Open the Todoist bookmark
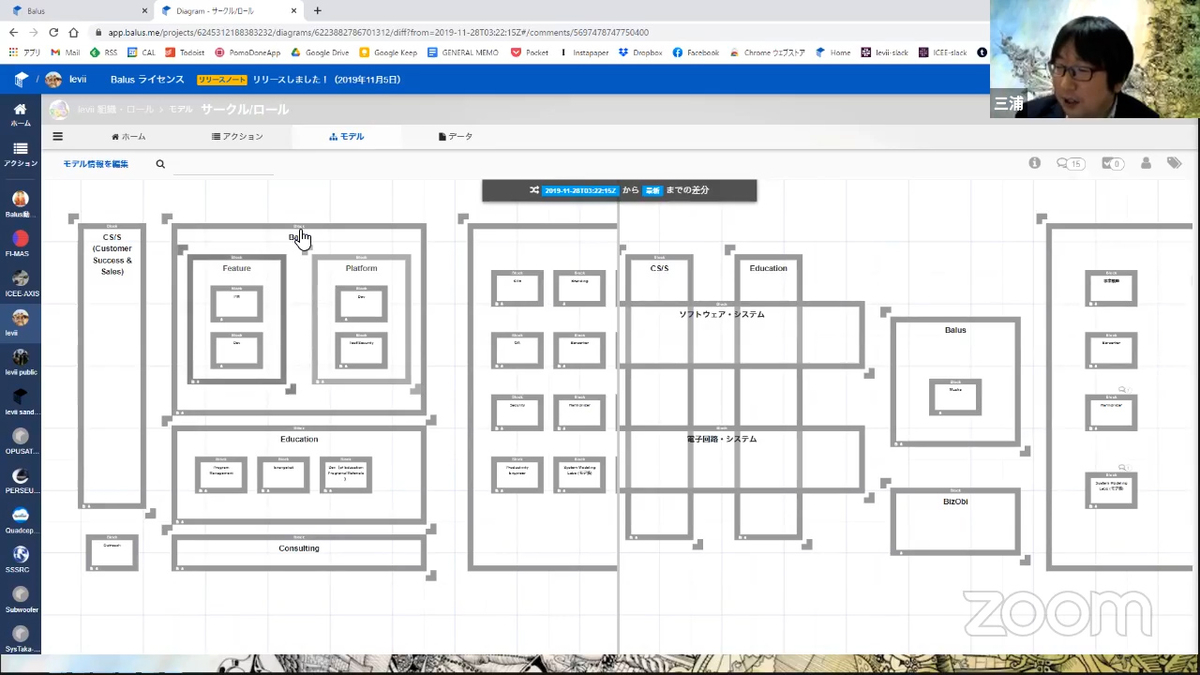Image resolution: width=1200 pixels, height=675 pixels. (185, 52)
